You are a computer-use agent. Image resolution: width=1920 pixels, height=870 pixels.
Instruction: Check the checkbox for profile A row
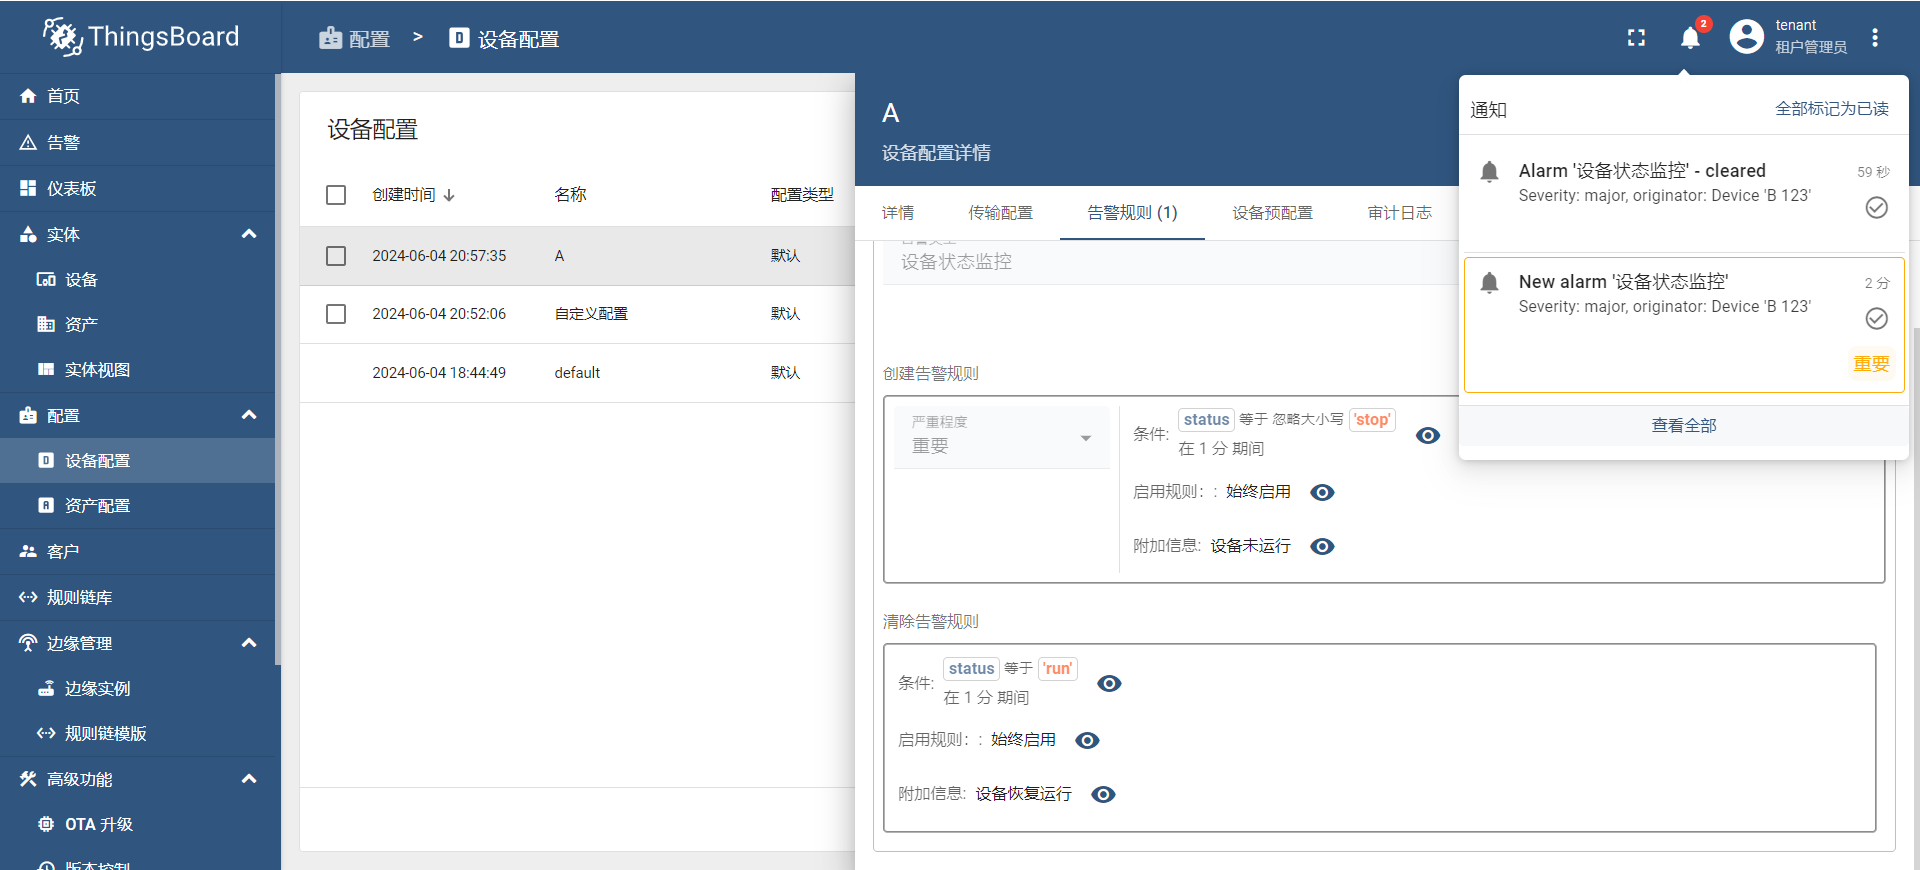pyautogui.click(x=336, y=256)
